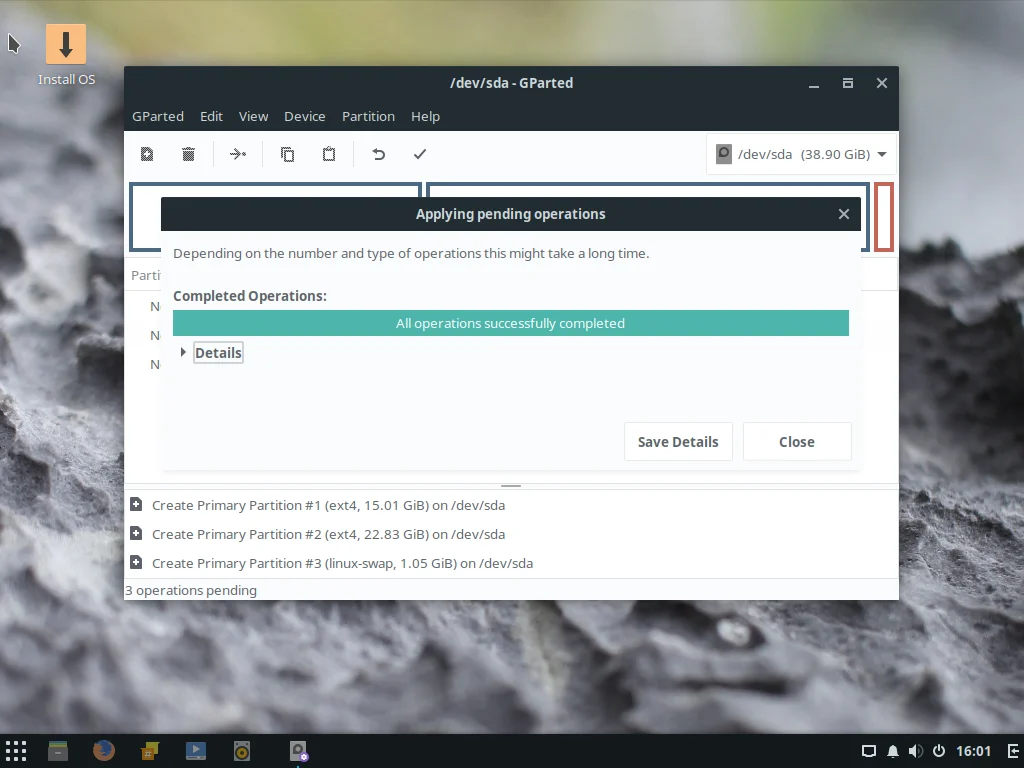Expand the Details disclosure triangle
Viewport: 1024px width, 768px height.
(x=183, y=352)
